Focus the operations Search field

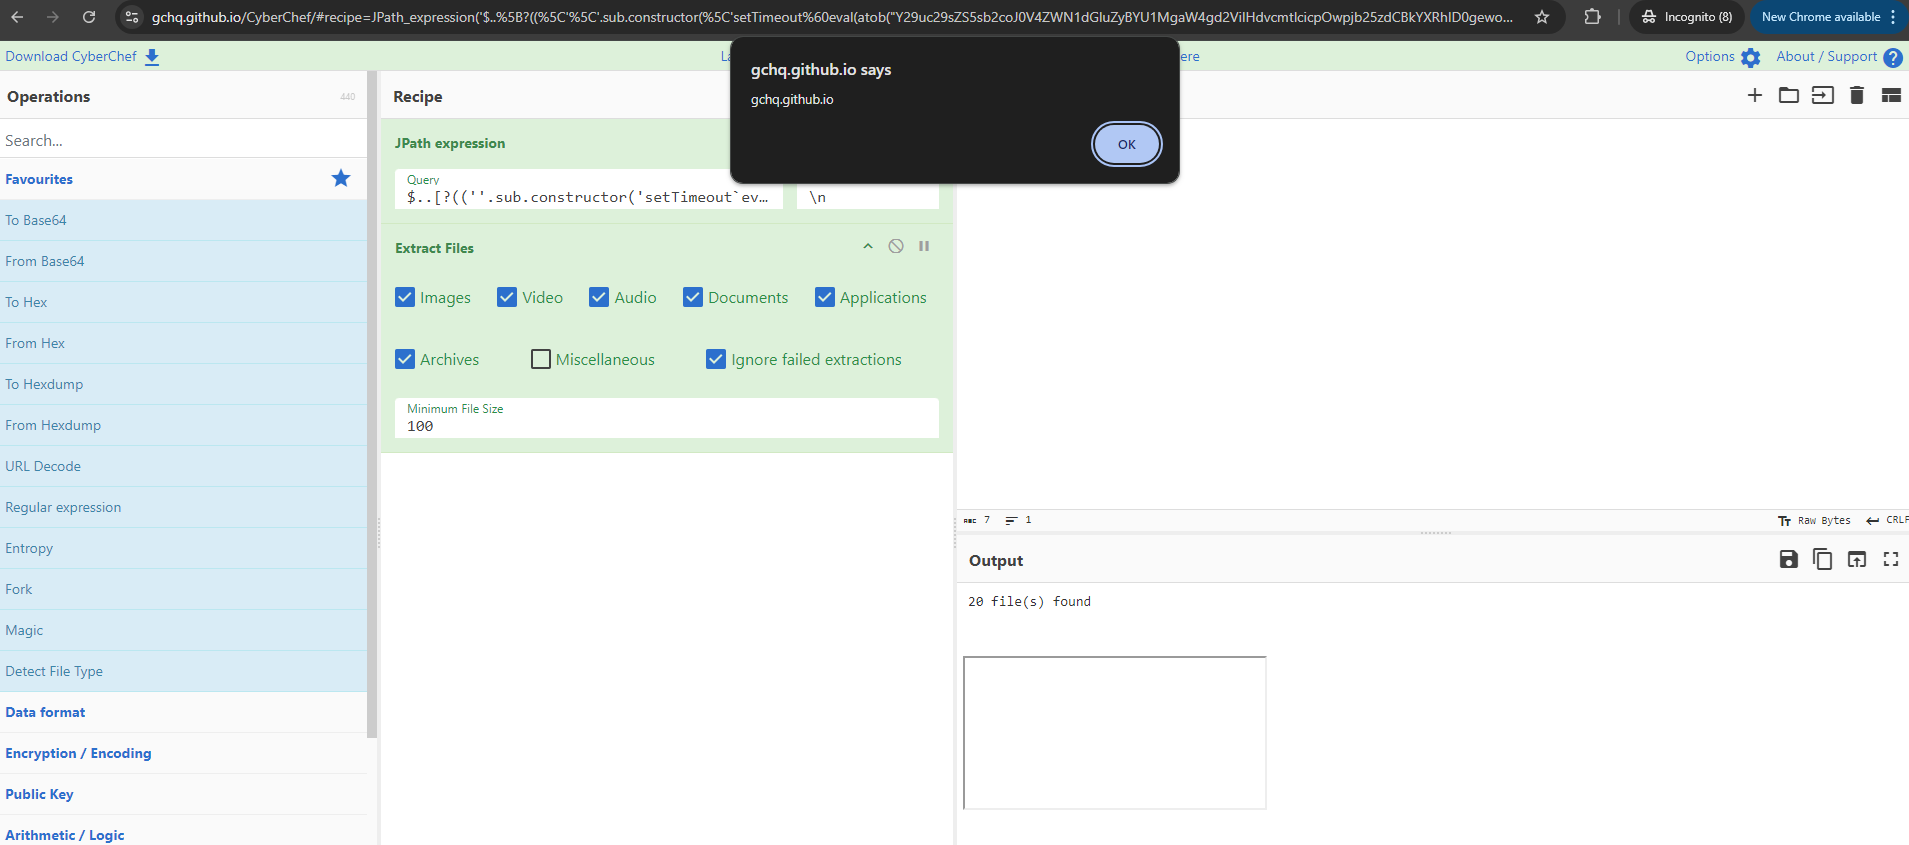(183, 140)
